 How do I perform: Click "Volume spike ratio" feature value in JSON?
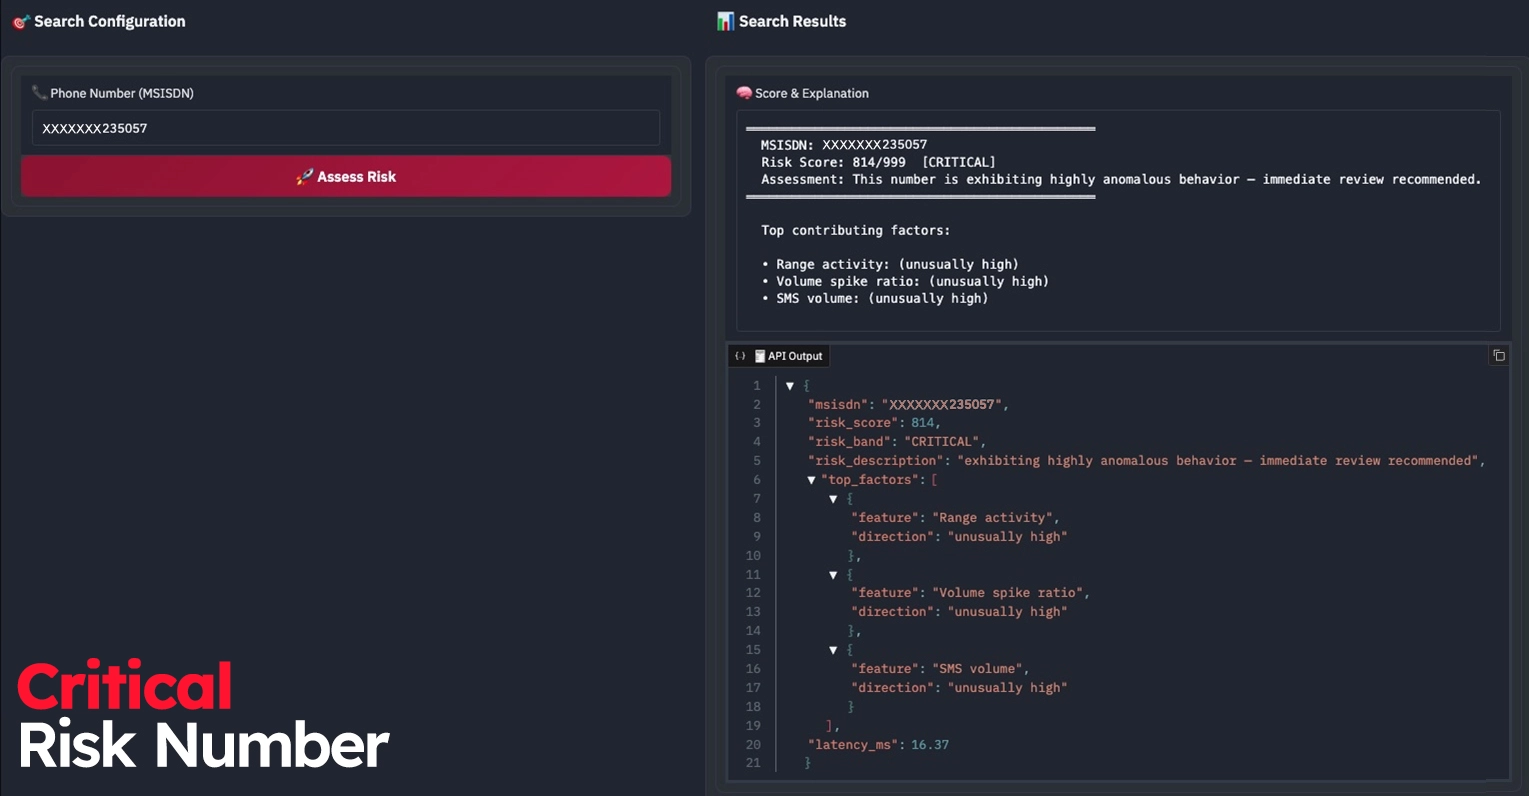click(x=1008, y=593)
